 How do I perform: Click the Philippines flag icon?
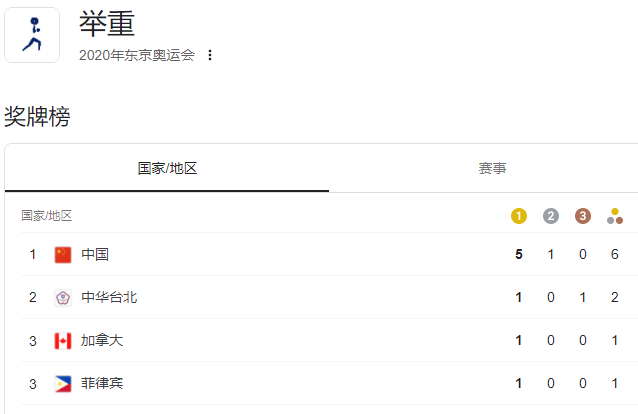click(63, 383)
